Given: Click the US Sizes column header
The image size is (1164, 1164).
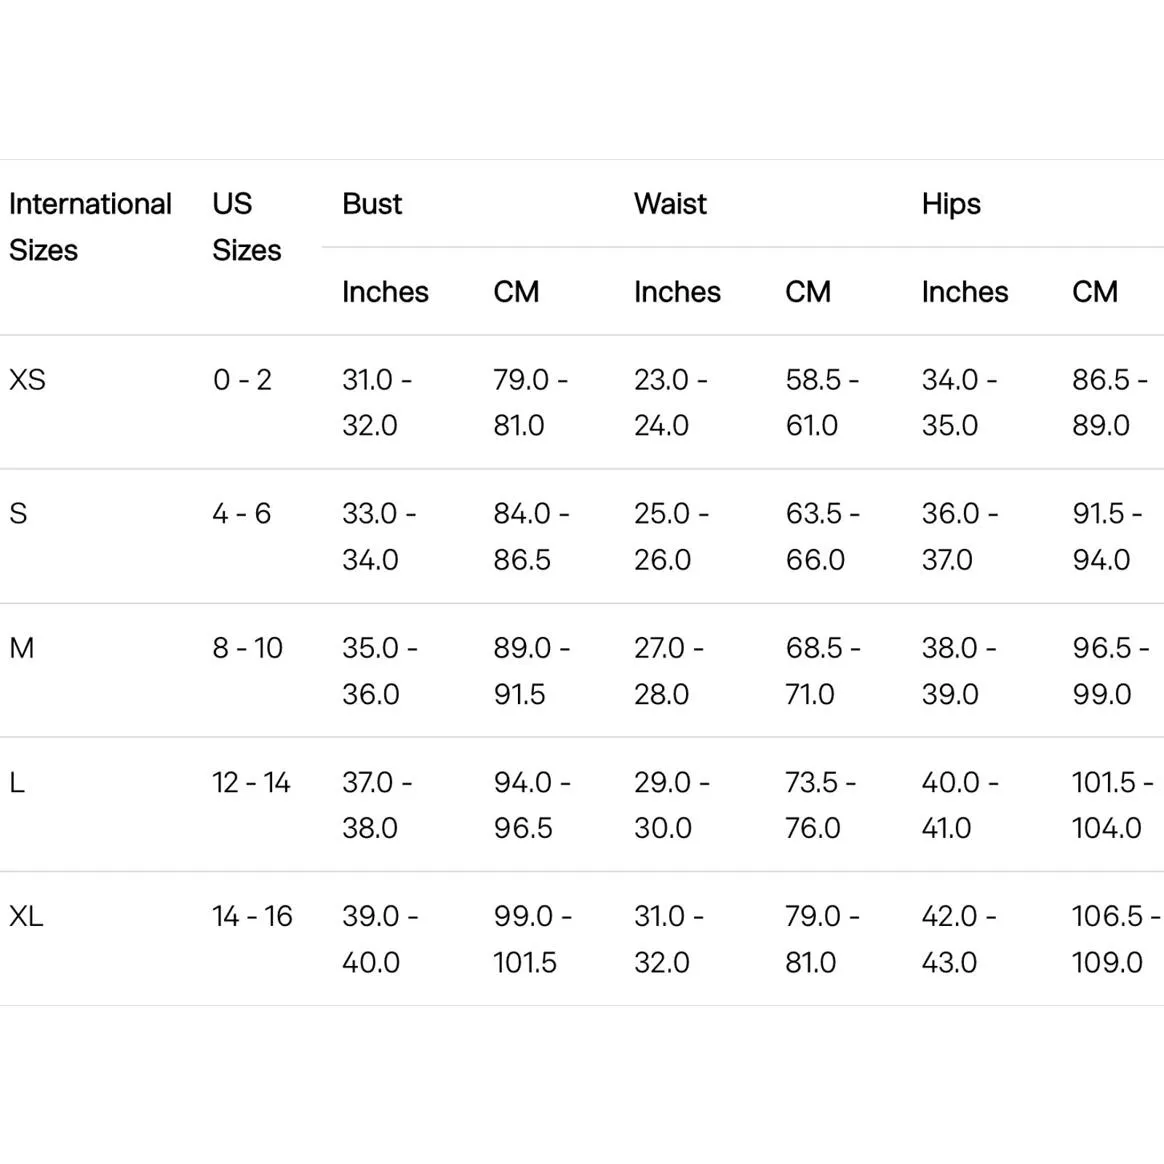Looking at the screenshot, I should [246, 227].
